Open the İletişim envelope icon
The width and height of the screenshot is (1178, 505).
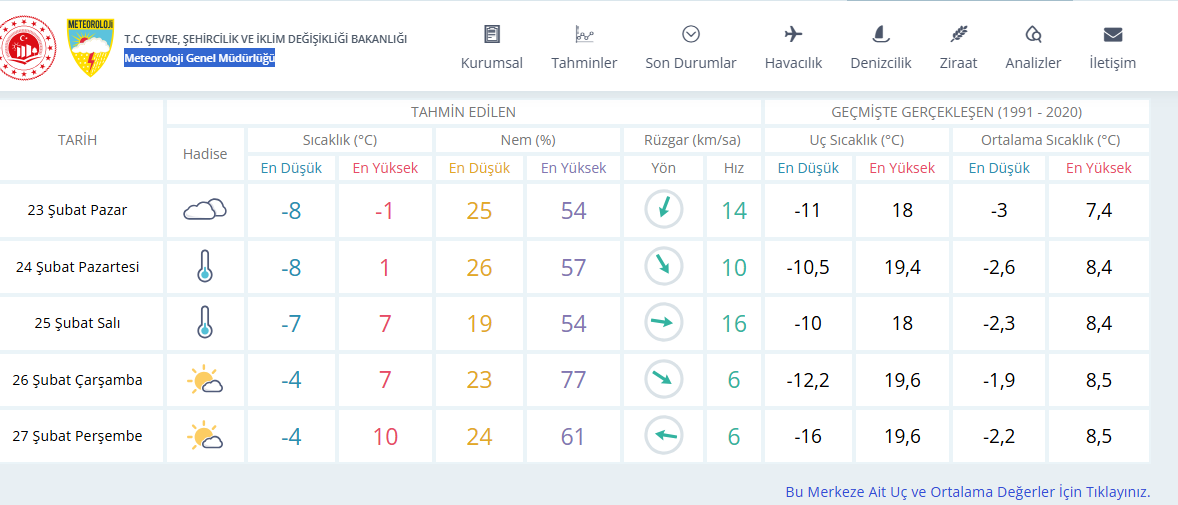(1113, 35)
